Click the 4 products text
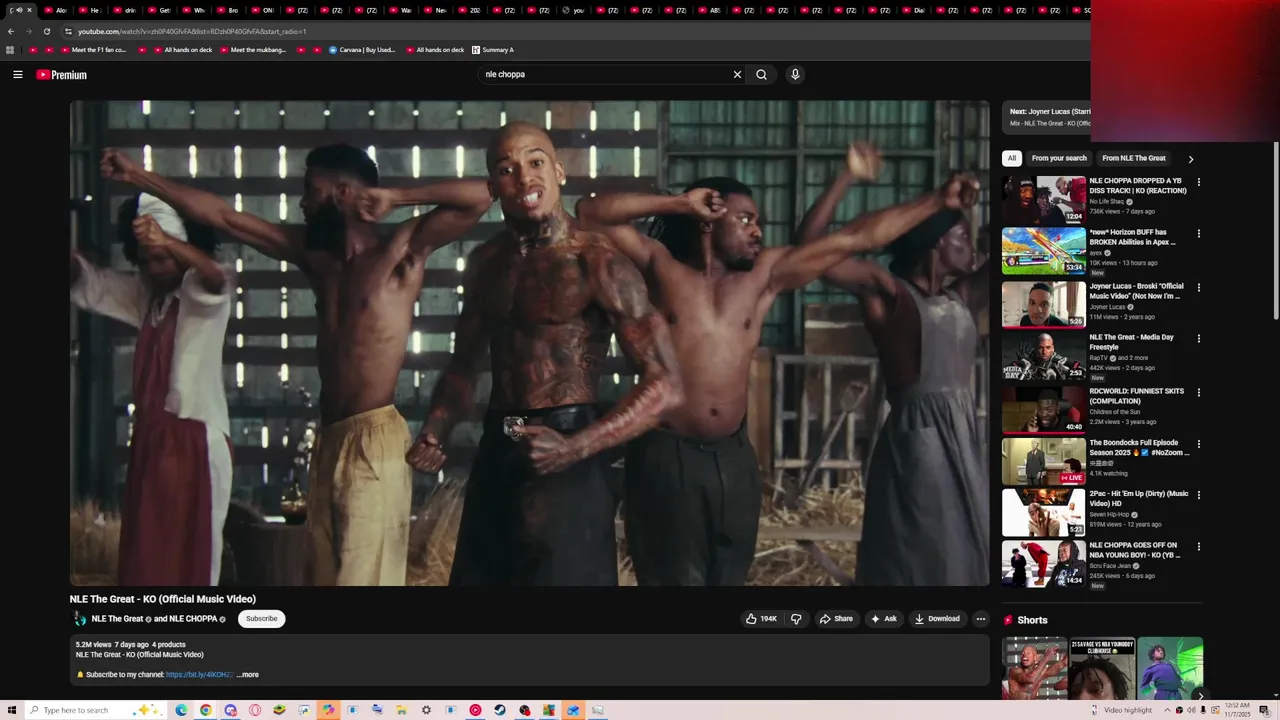The width and height of the screenshot is (1280, 720). point(169,645)
